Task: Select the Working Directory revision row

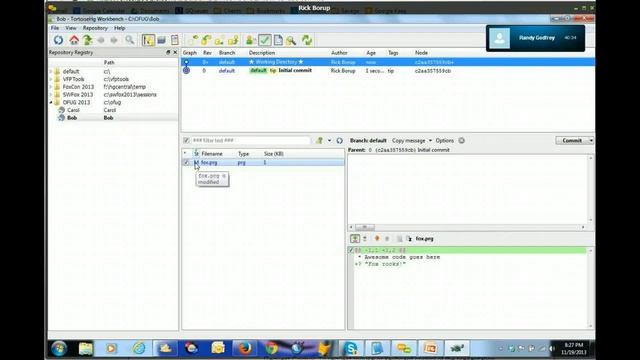Action: tap(388, 62)
